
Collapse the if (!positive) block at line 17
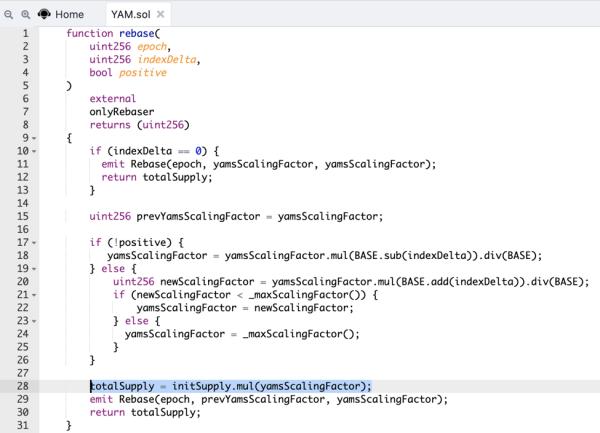tap(35, 242)
